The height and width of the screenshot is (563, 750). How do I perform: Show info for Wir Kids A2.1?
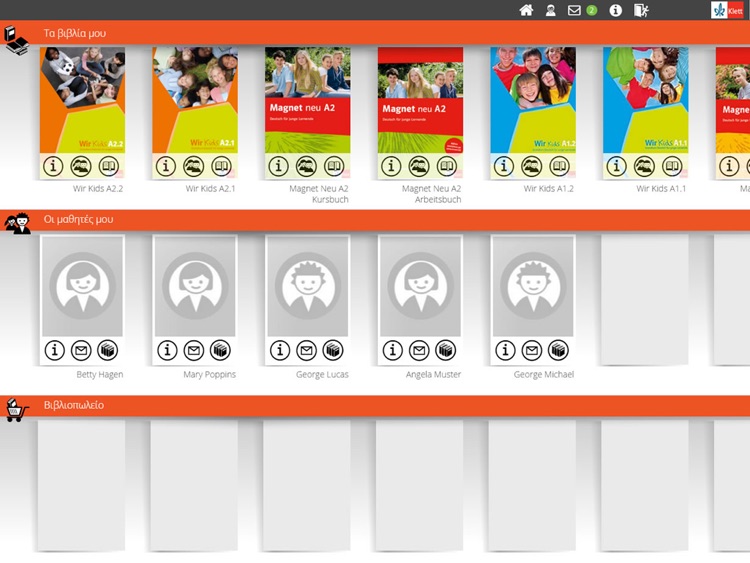(166, 166)
